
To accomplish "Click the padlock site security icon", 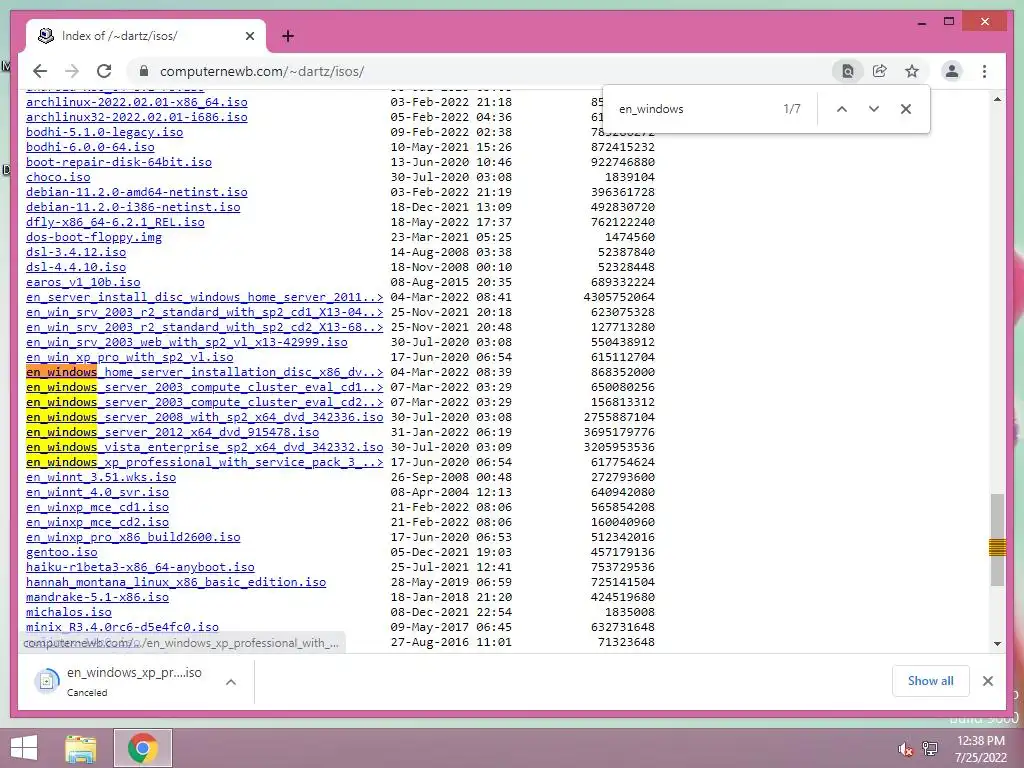I will 144,71.
